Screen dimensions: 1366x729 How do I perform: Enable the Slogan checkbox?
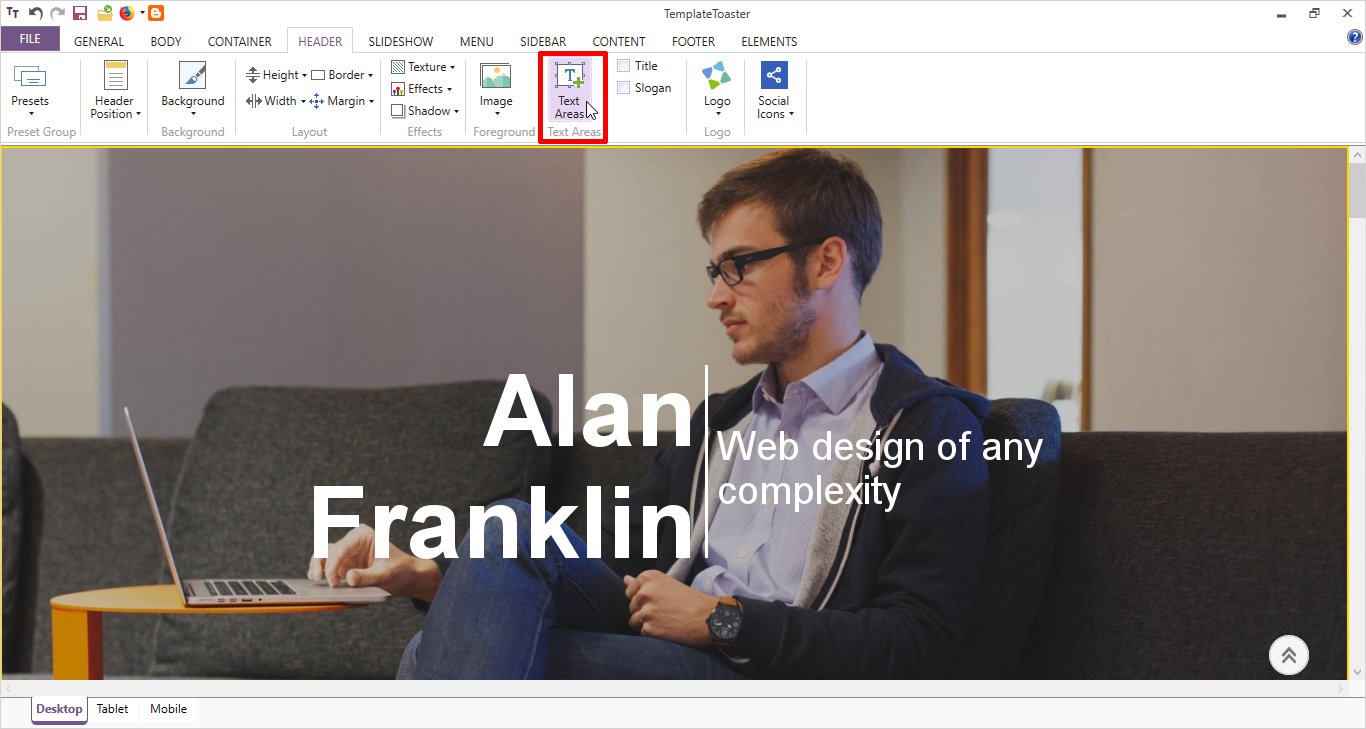[624, 88]
